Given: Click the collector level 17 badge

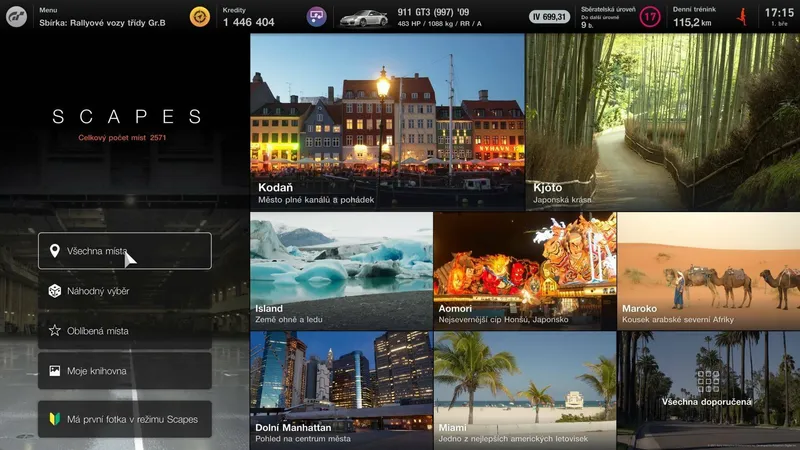Looking at the screenshot, I should coord(650,16).
